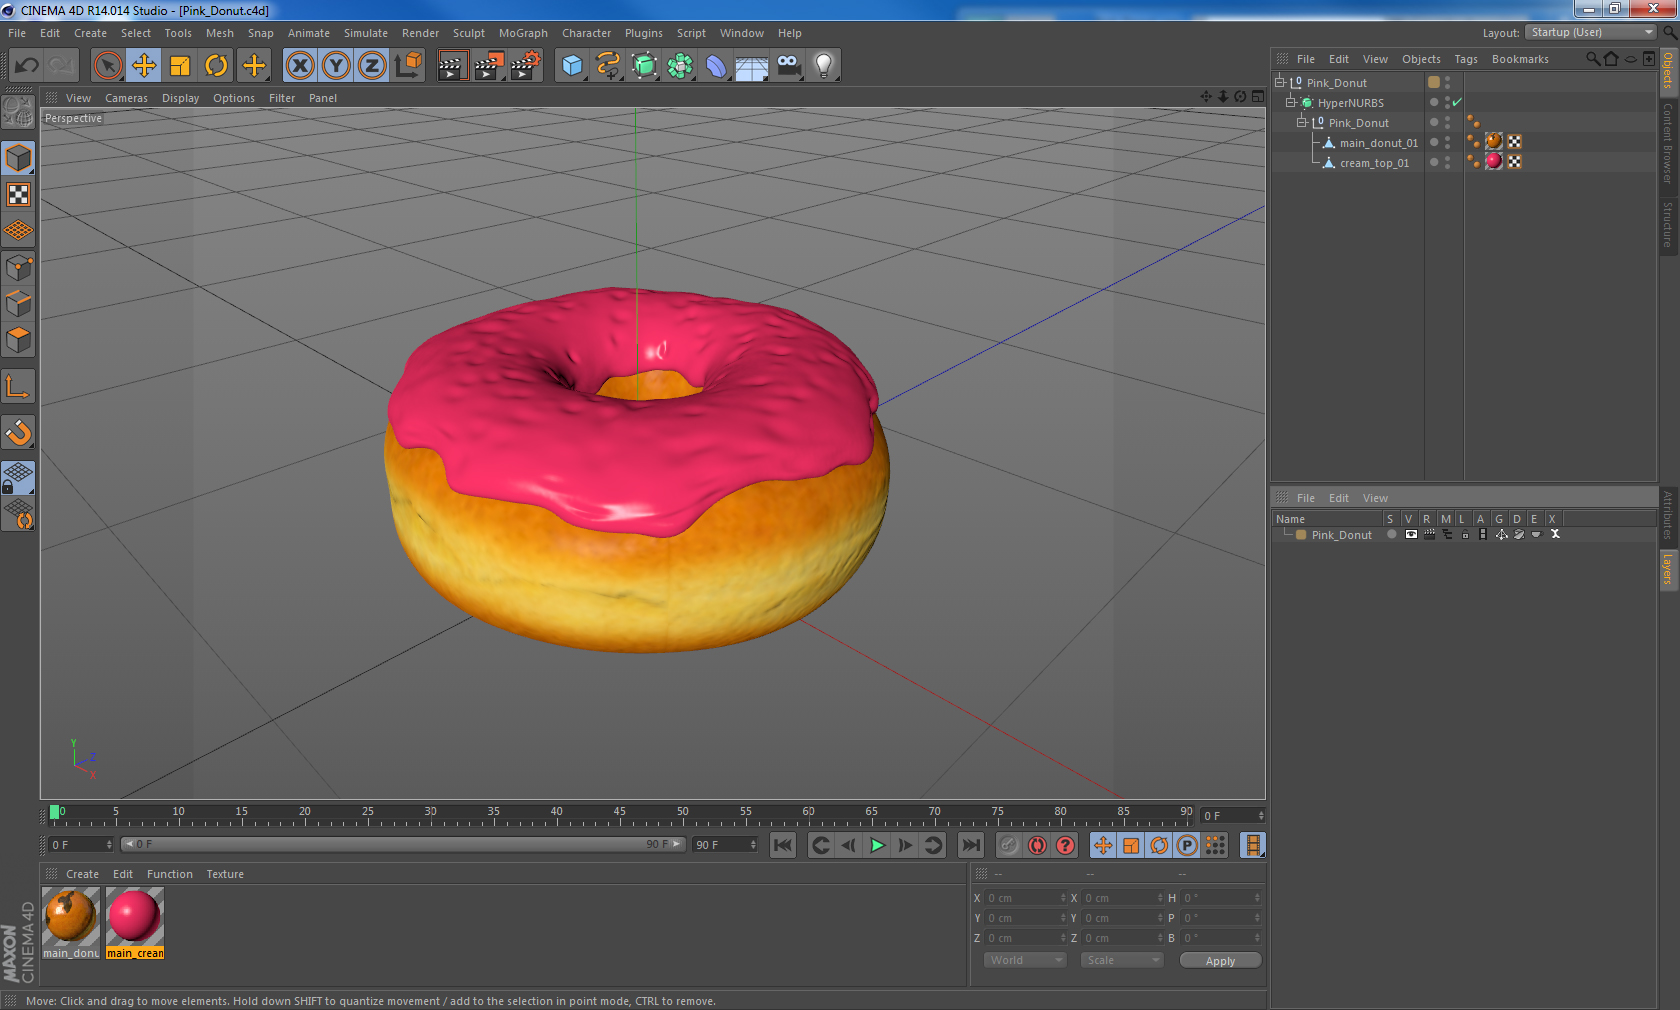Screen dimensions: 1680x1010
Task: Toggle the HyperNURBS green enable checkmark
Action: [x=1457, y=103]
